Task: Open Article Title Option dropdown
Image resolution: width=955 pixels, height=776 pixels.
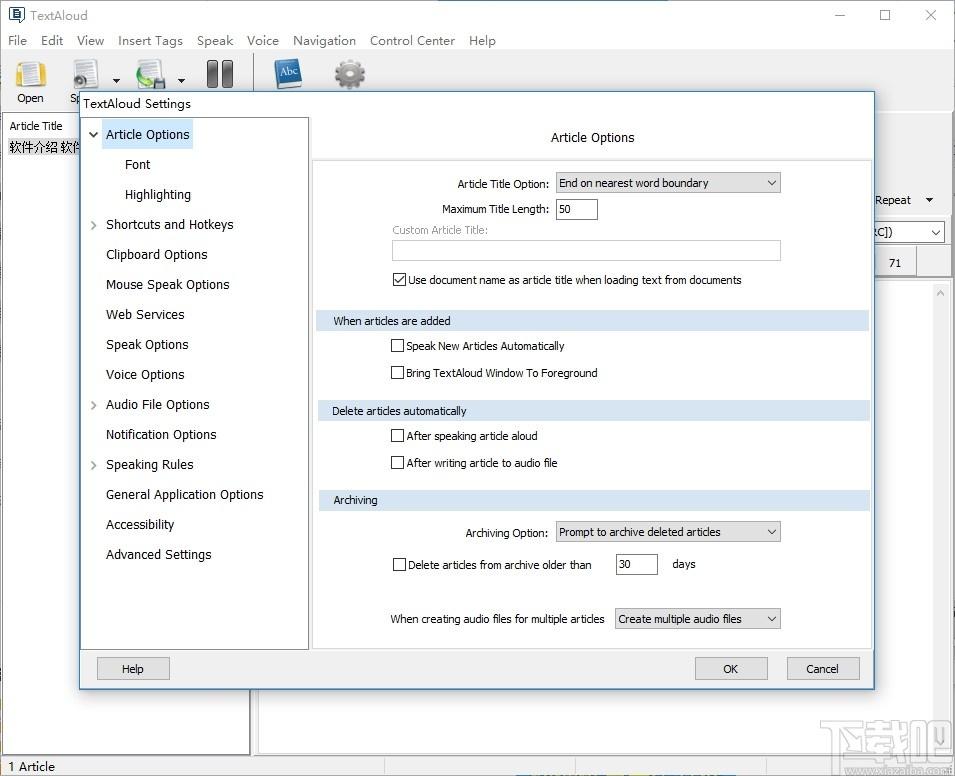Action: tap(668, 183)
